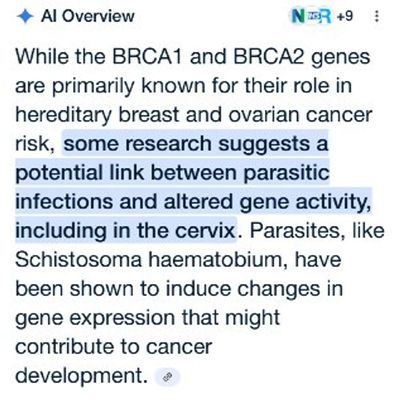400x404 pixels.
Task: Click the AI Overview heading label
Action: pyautogui.click(x=88, y=16)
